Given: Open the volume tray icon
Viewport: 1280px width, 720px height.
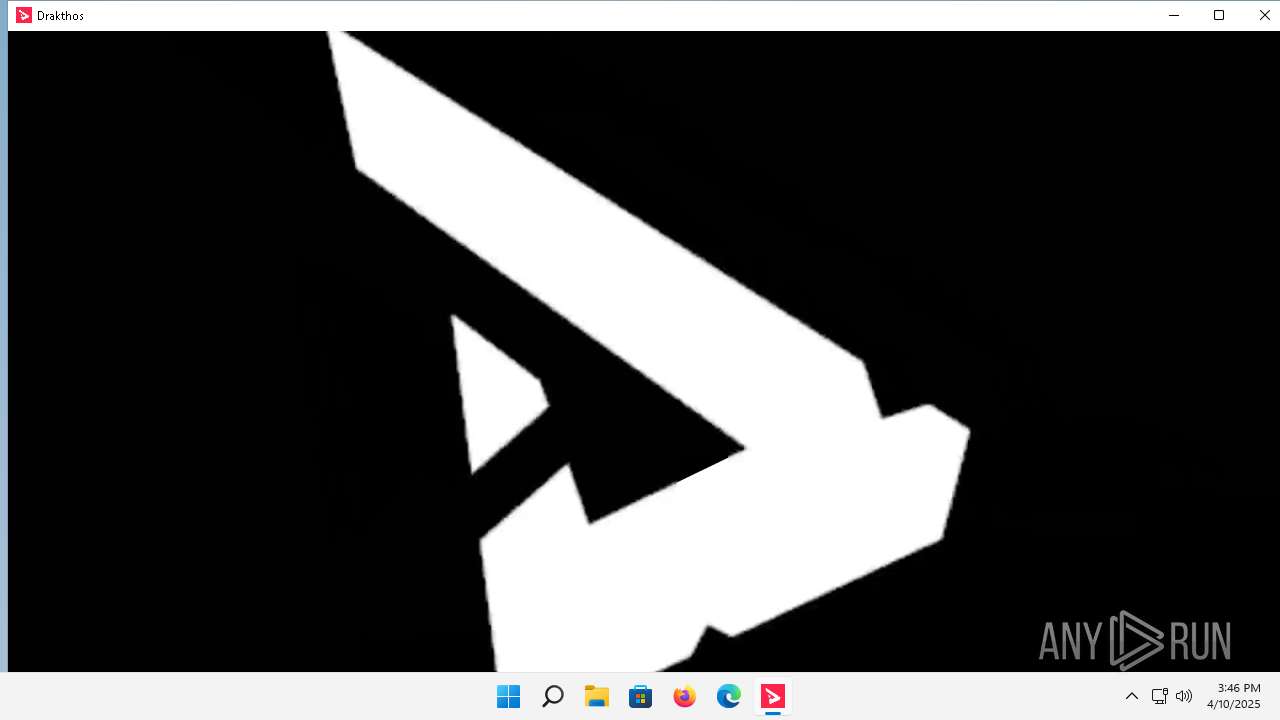Looking at the screenshot, I should click(1184, 696).
